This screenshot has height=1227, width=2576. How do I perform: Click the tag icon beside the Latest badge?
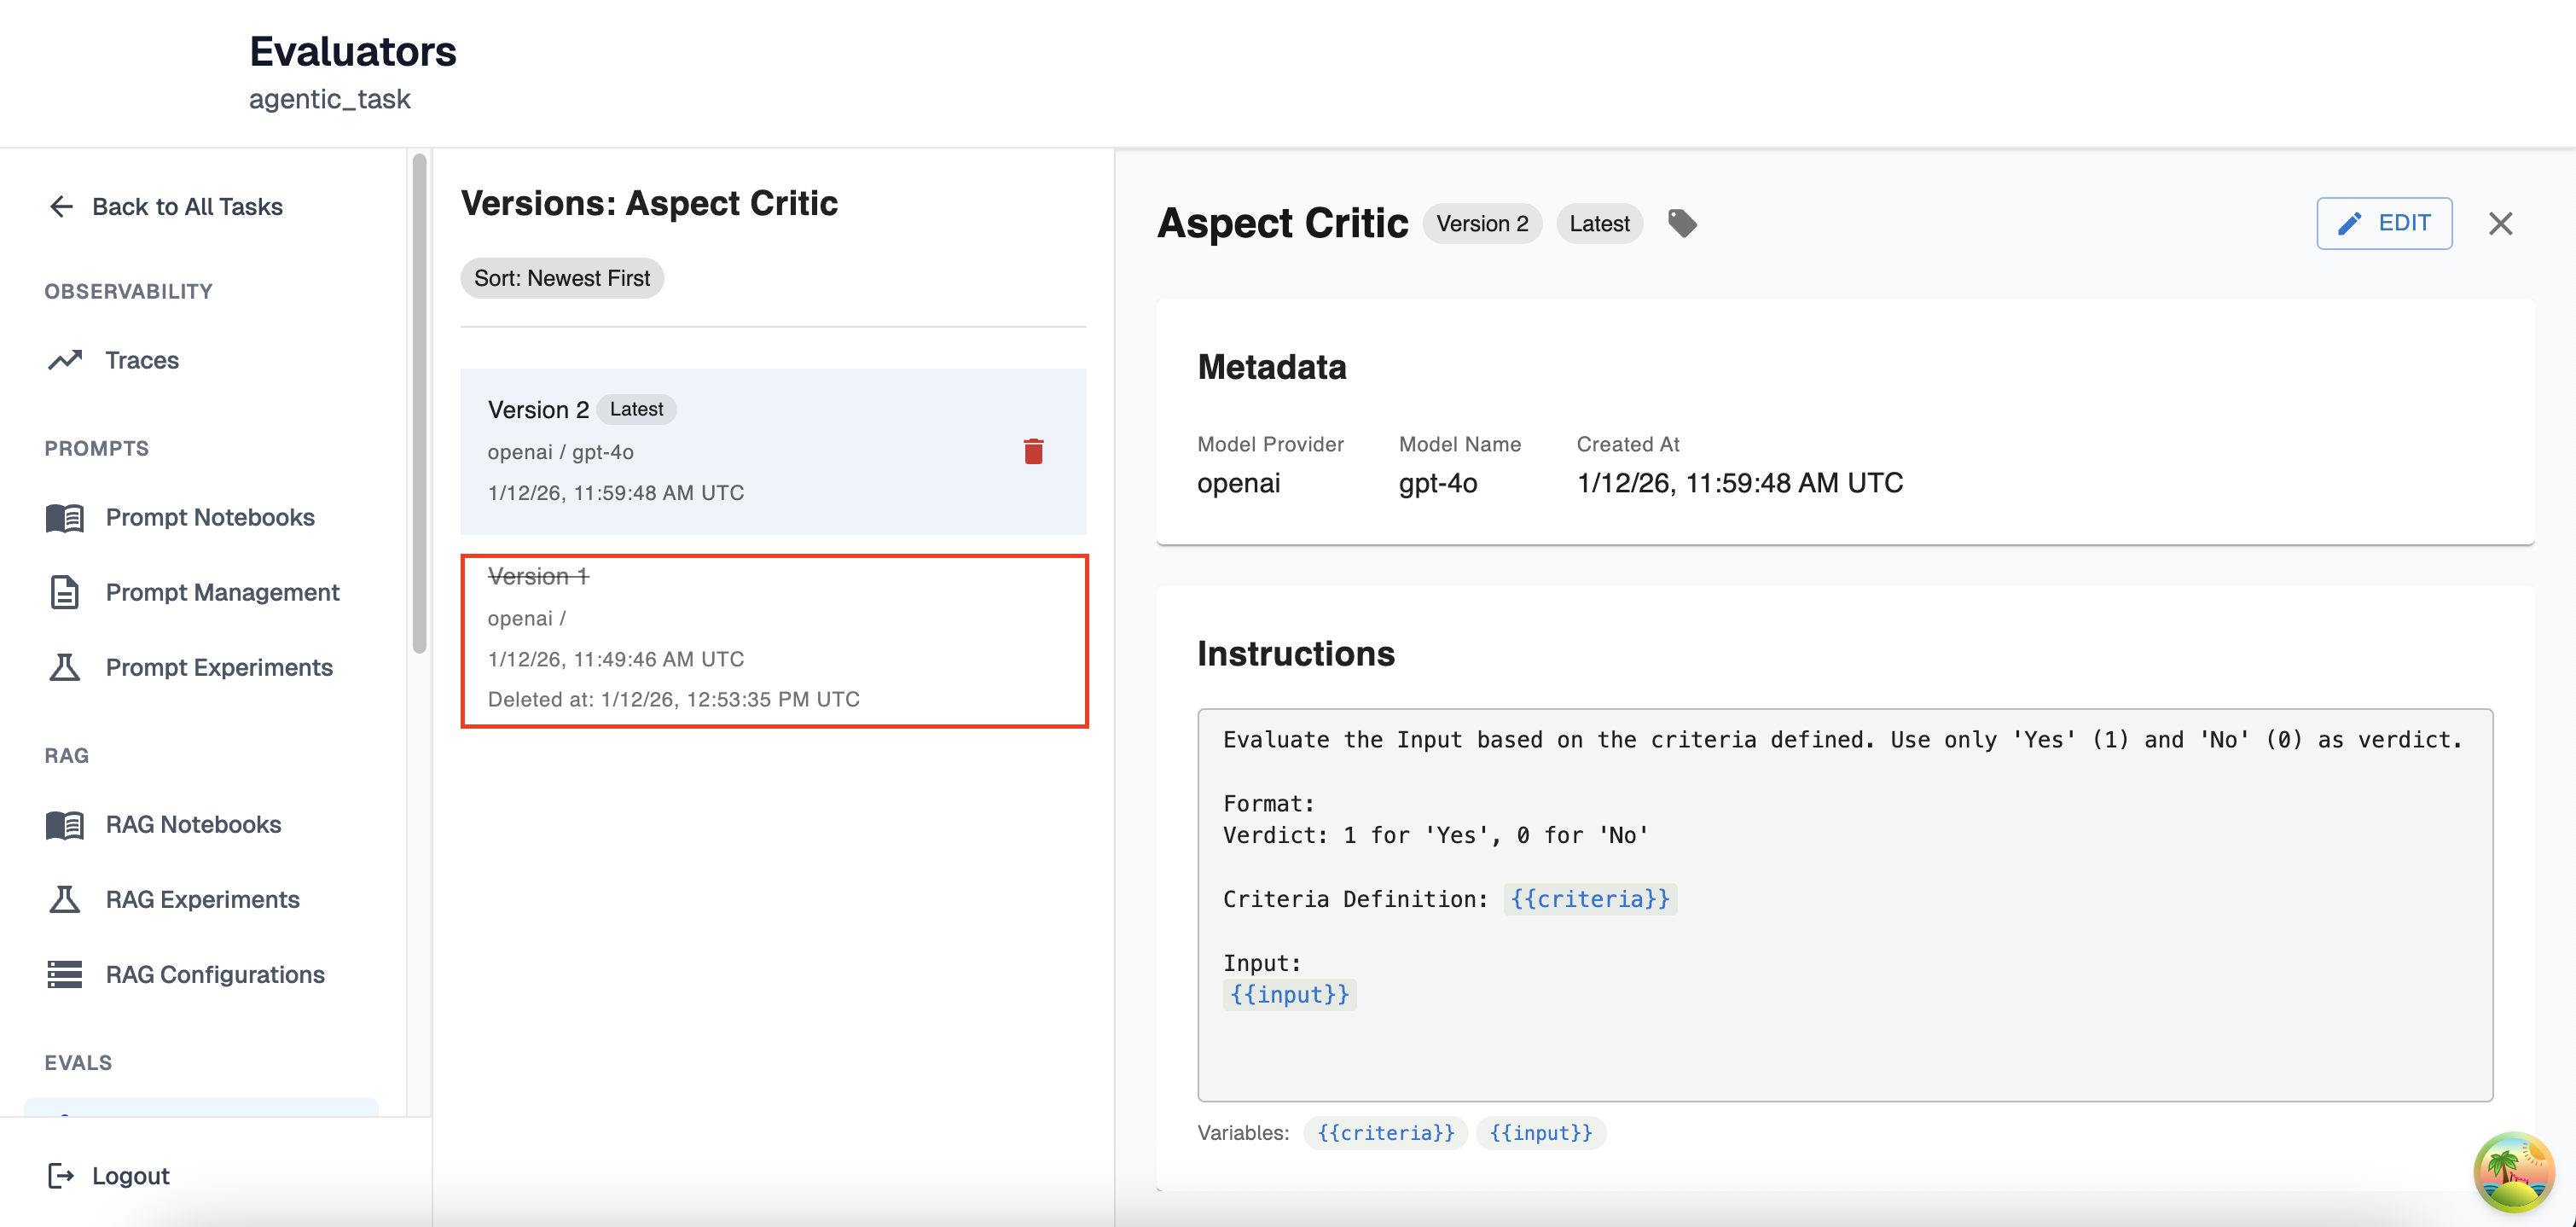(x=1682, y=223)
